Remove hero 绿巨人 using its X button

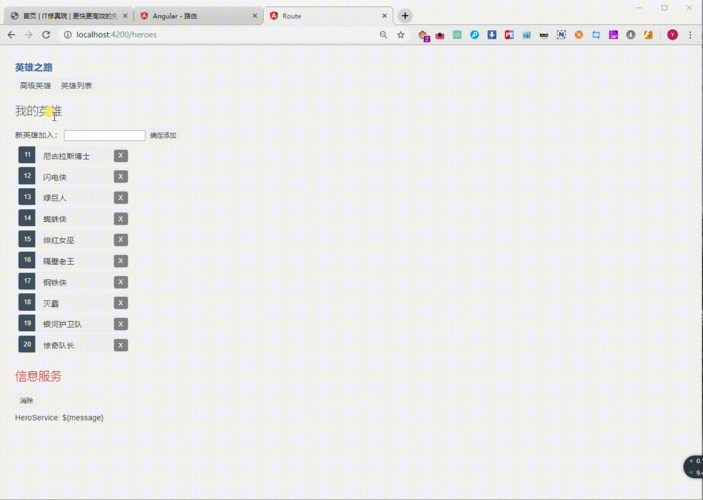point(120,198)
